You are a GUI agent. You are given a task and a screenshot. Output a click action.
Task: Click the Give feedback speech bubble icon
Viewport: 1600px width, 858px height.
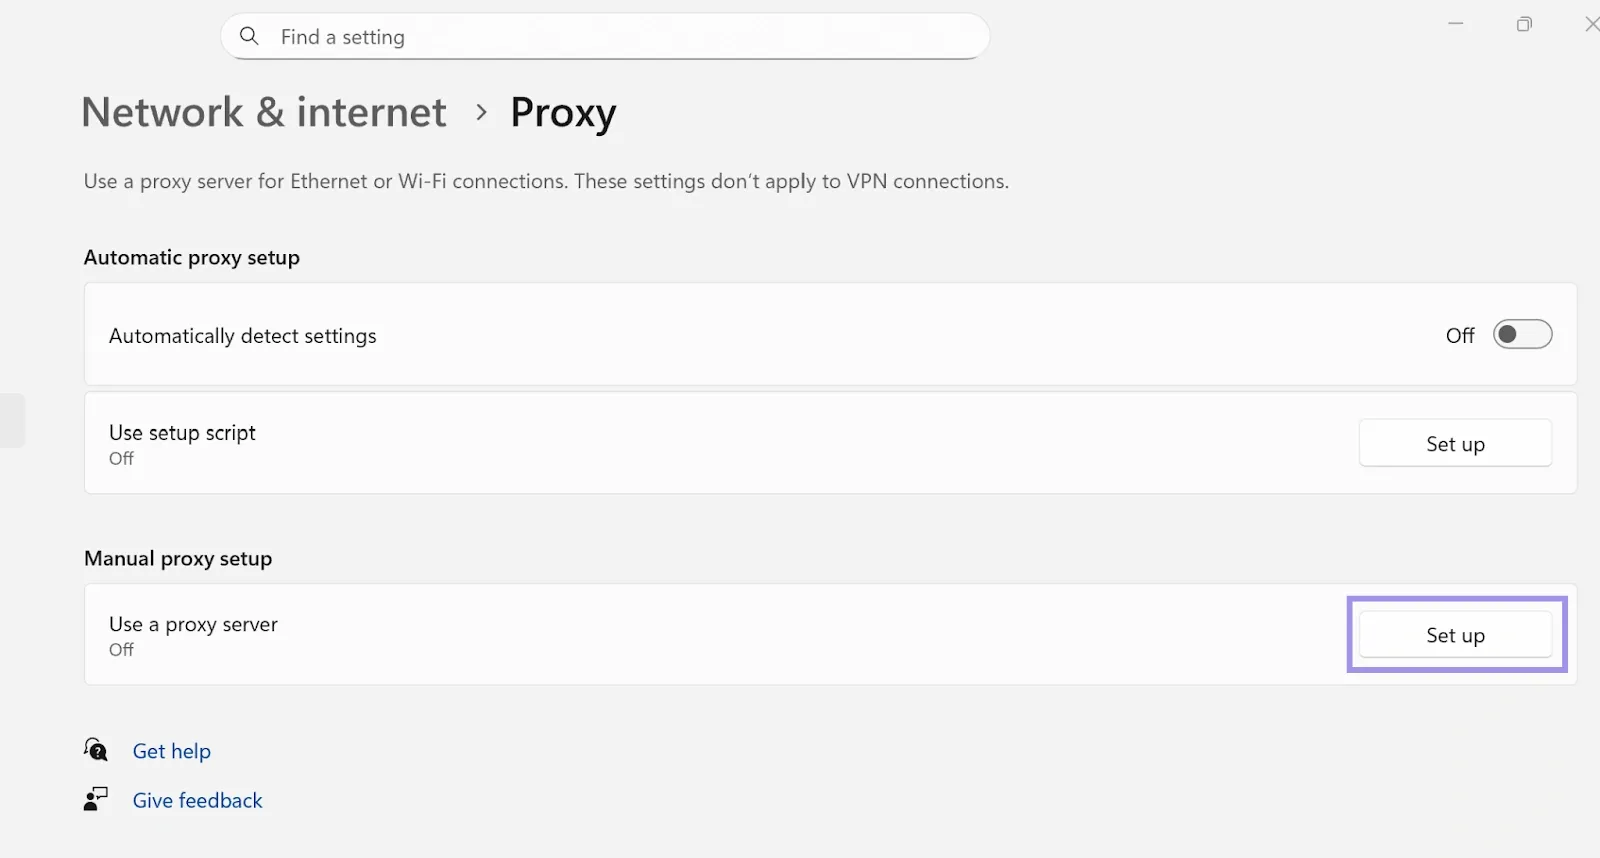coord(95,799)
